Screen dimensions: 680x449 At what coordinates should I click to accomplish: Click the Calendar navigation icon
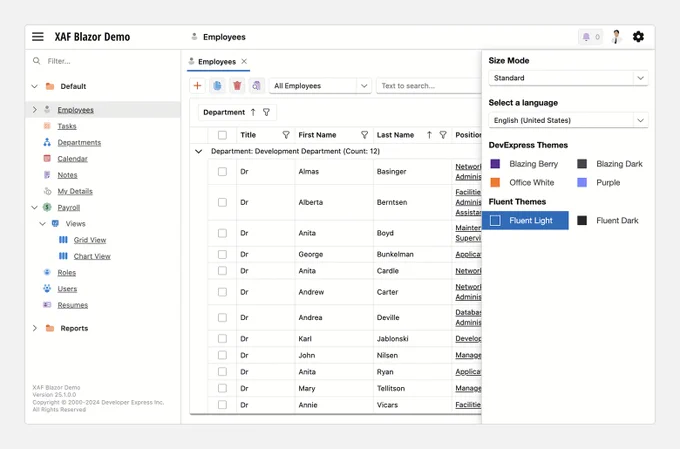[47, 158]
